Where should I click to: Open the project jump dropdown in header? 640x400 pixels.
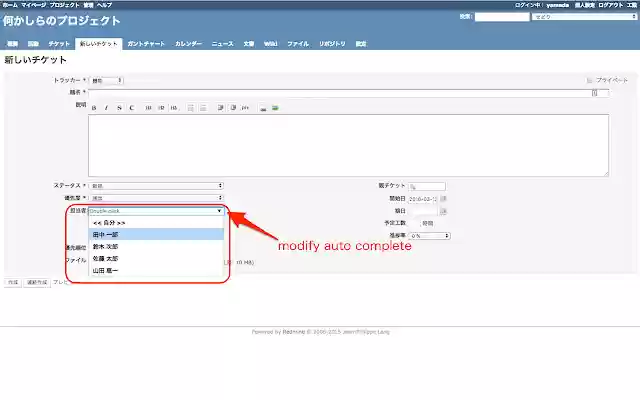coord(584,17)
